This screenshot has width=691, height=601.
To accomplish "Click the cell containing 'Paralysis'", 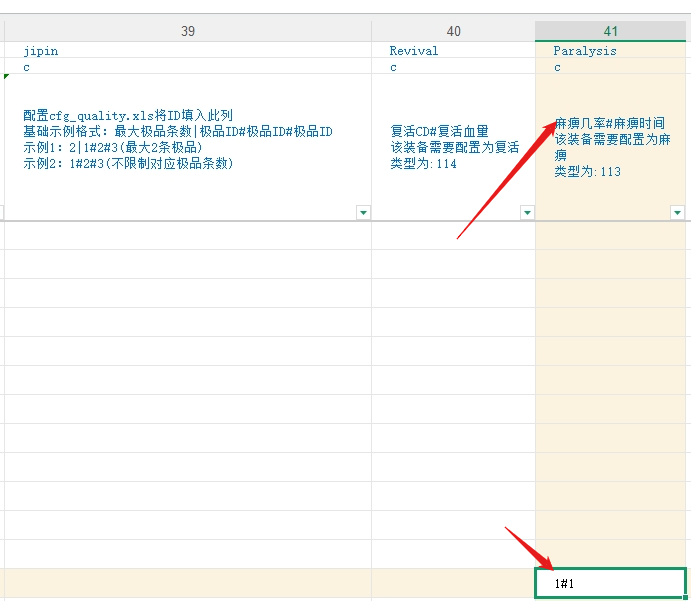I will coord(611,50).
